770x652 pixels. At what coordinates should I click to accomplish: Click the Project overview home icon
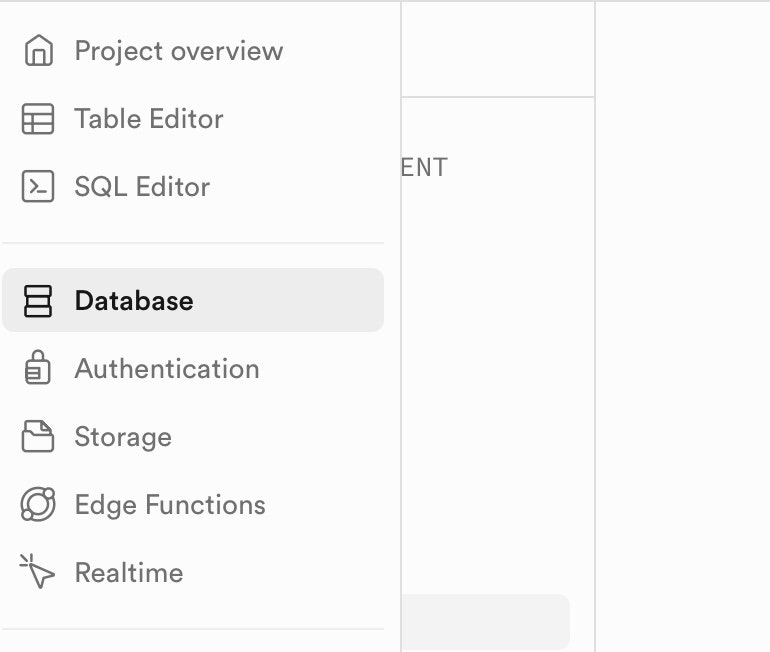[x=38, y=50]
